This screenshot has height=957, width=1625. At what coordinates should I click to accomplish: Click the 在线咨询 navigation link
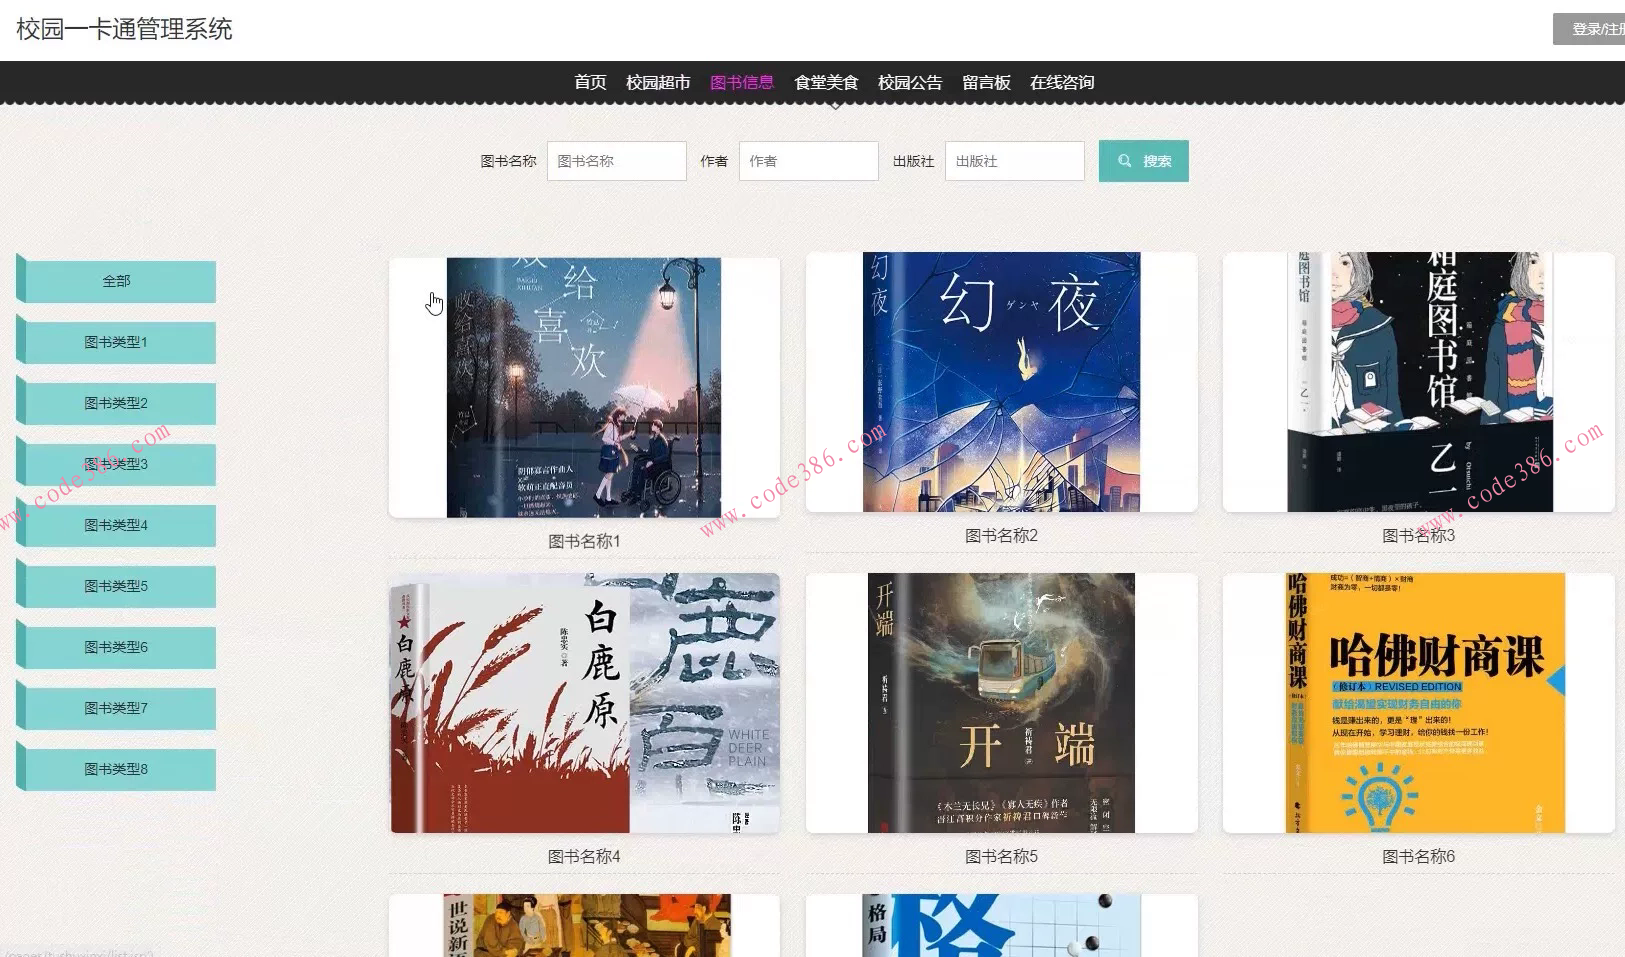(1062, 82)
